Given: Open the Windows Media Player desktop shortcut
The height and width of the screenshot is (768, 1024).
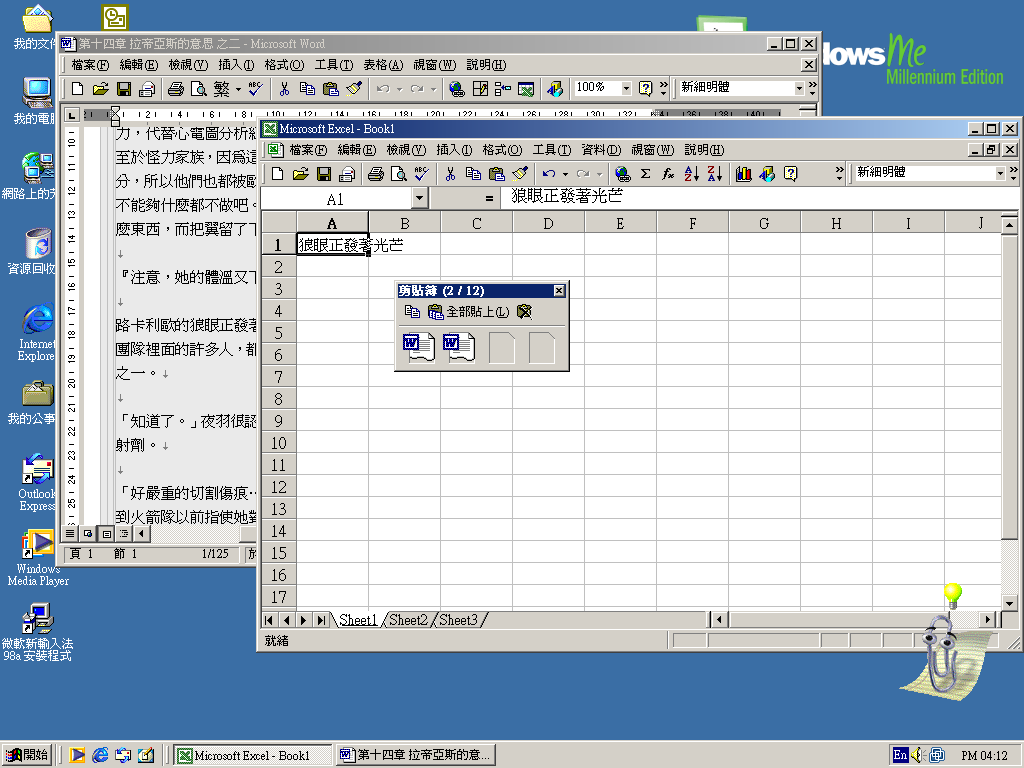Looking at the screenshot, I should [x=38, y=558].
